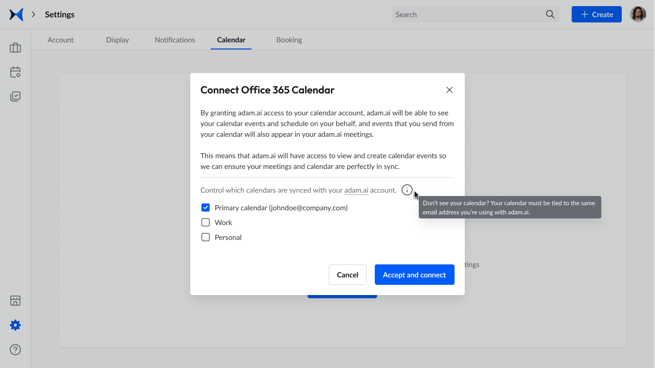The image size is (655, 368).
Task: Open the help question mark icon
Action: pyautogui.click(x=15, y=350)
